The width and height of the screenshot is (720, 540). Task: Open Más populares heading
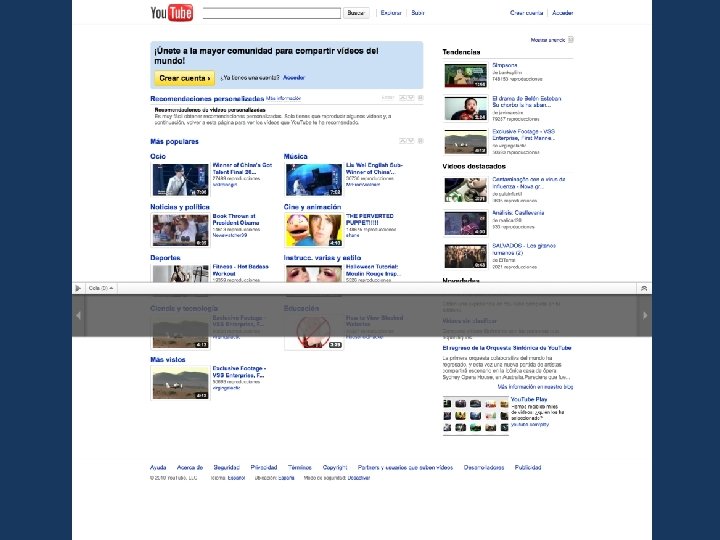point(174,141)
